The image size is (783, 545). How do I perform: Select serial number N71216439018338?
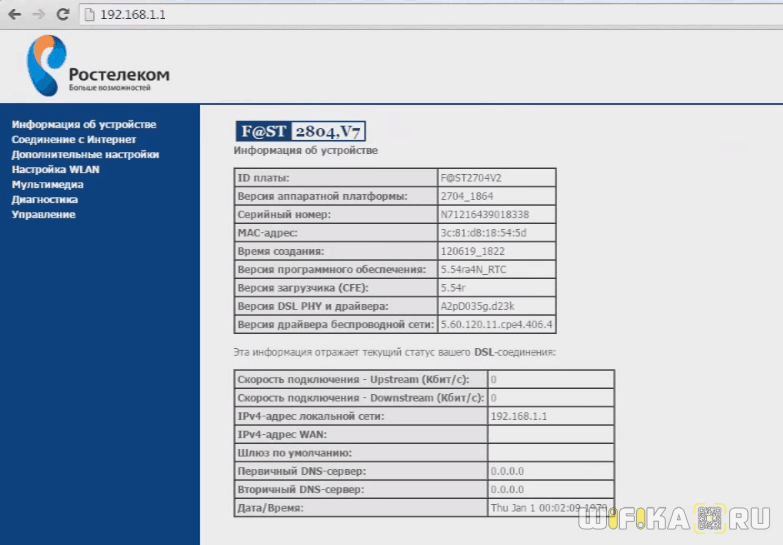(484, 214)
